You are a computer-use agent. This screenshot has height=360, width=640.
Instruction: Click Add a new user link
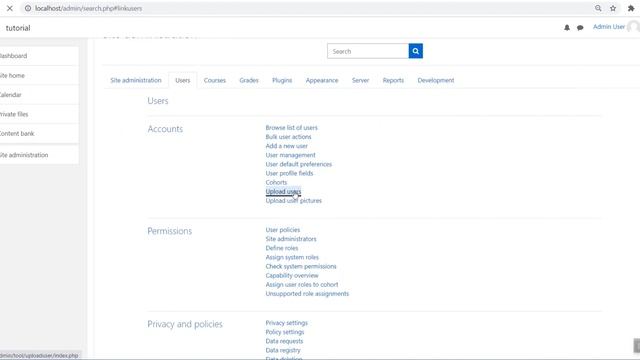click(x=287, y=146)
